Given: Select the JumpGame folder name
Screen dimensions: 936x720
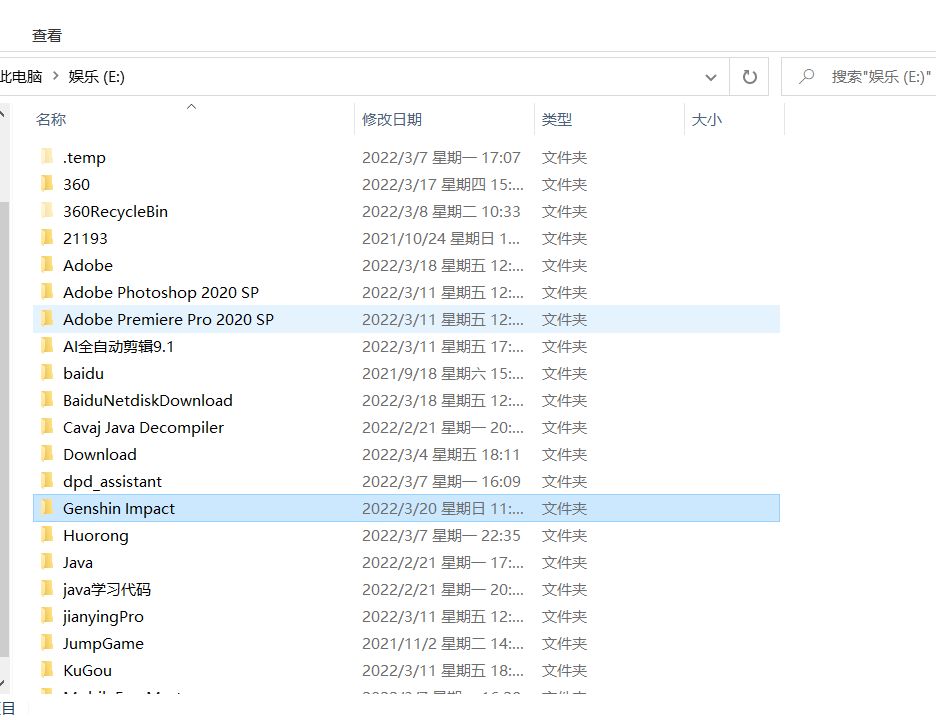Looking at the screenshot, I should tap(103, 643).
